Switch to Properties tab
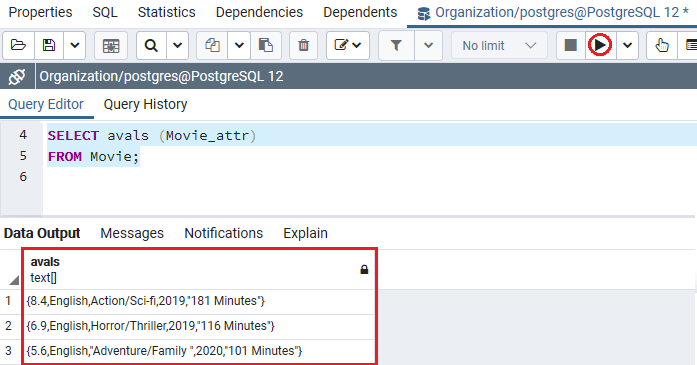697x365 pixels. click(x=40, y=12)
